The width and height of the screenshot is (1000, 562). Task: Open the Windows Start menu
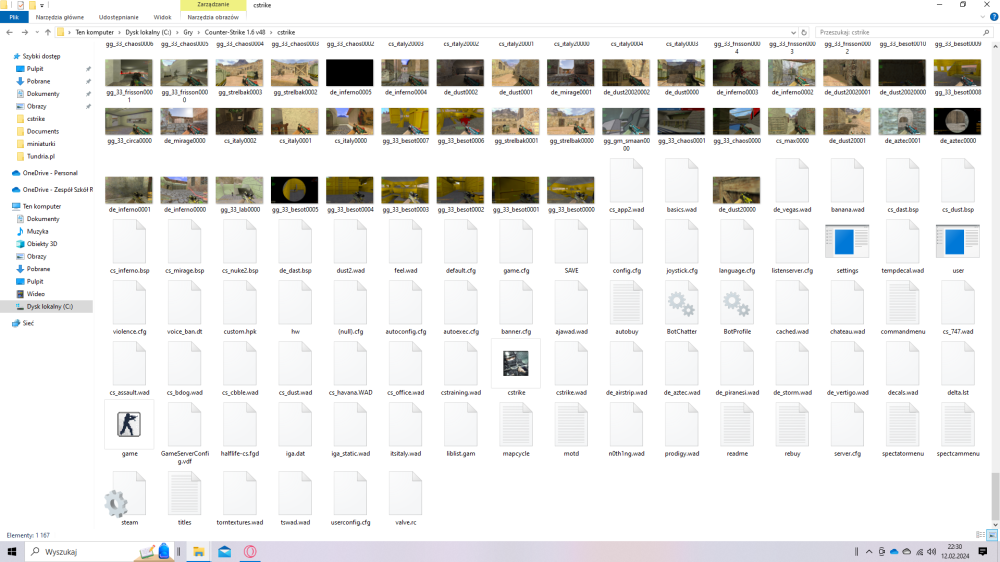tap(11, 552)
